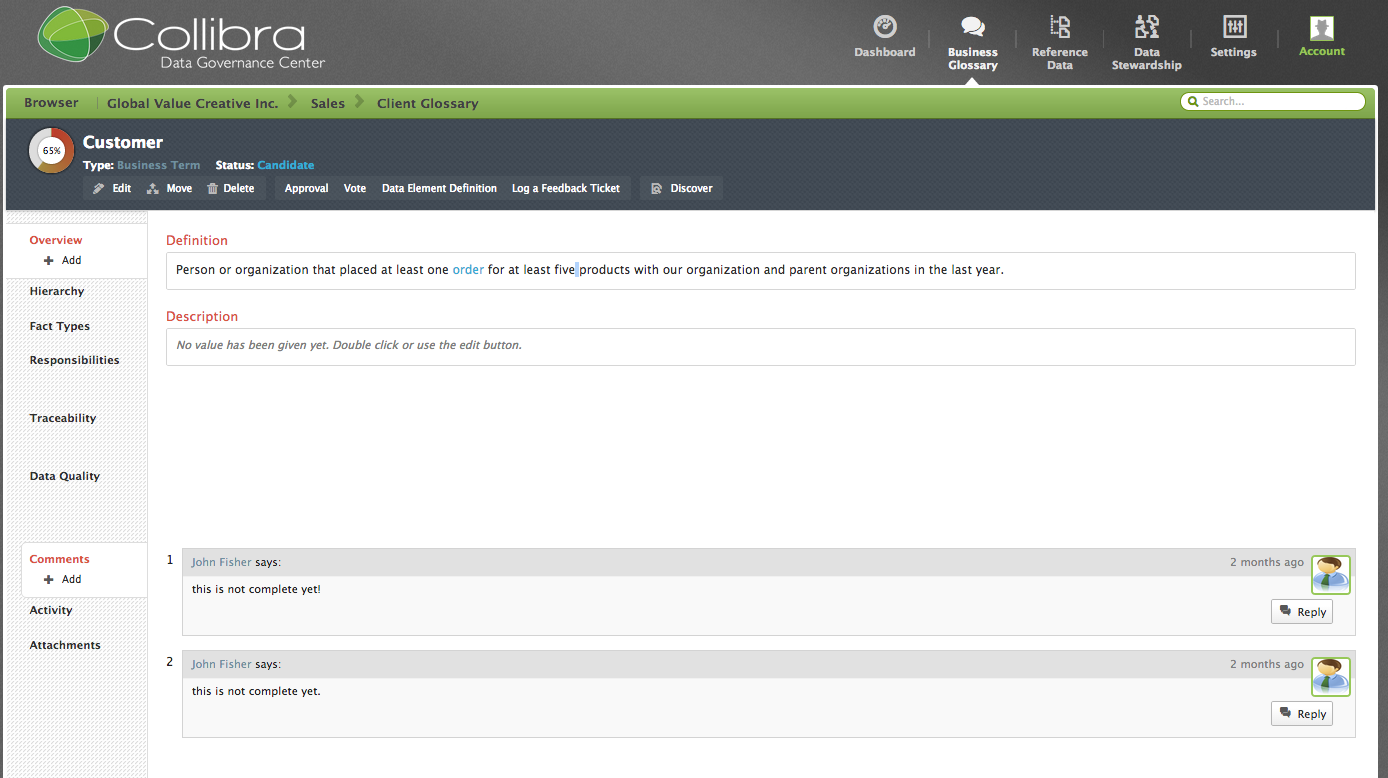Open the Attachments sidebar tab
Viewport: 1388px width, 778px height.
(x=65, y=645)
